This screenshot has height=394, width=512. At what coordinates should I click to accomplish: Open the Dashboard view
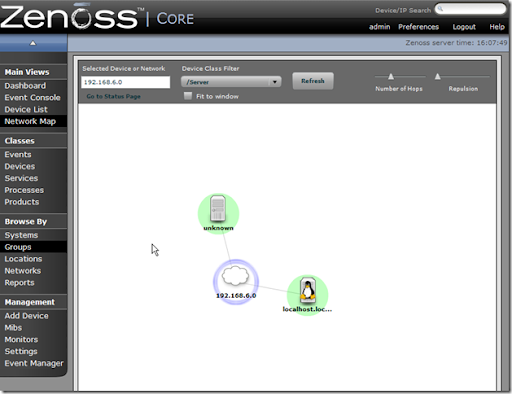[x=25, y=86]
